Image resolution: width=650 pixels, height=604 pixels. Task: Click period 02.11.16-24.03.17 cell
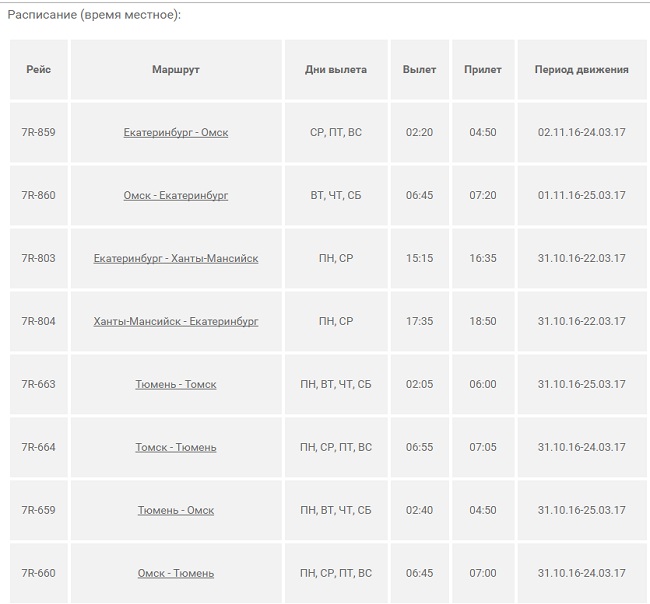click(582, 132)
